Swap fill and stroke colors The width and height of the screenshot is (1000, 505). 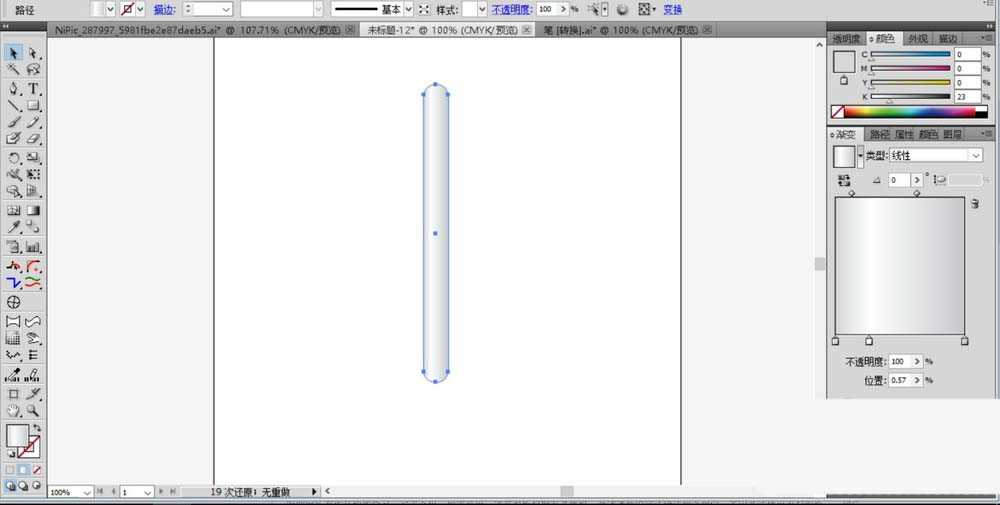point(36,428)
